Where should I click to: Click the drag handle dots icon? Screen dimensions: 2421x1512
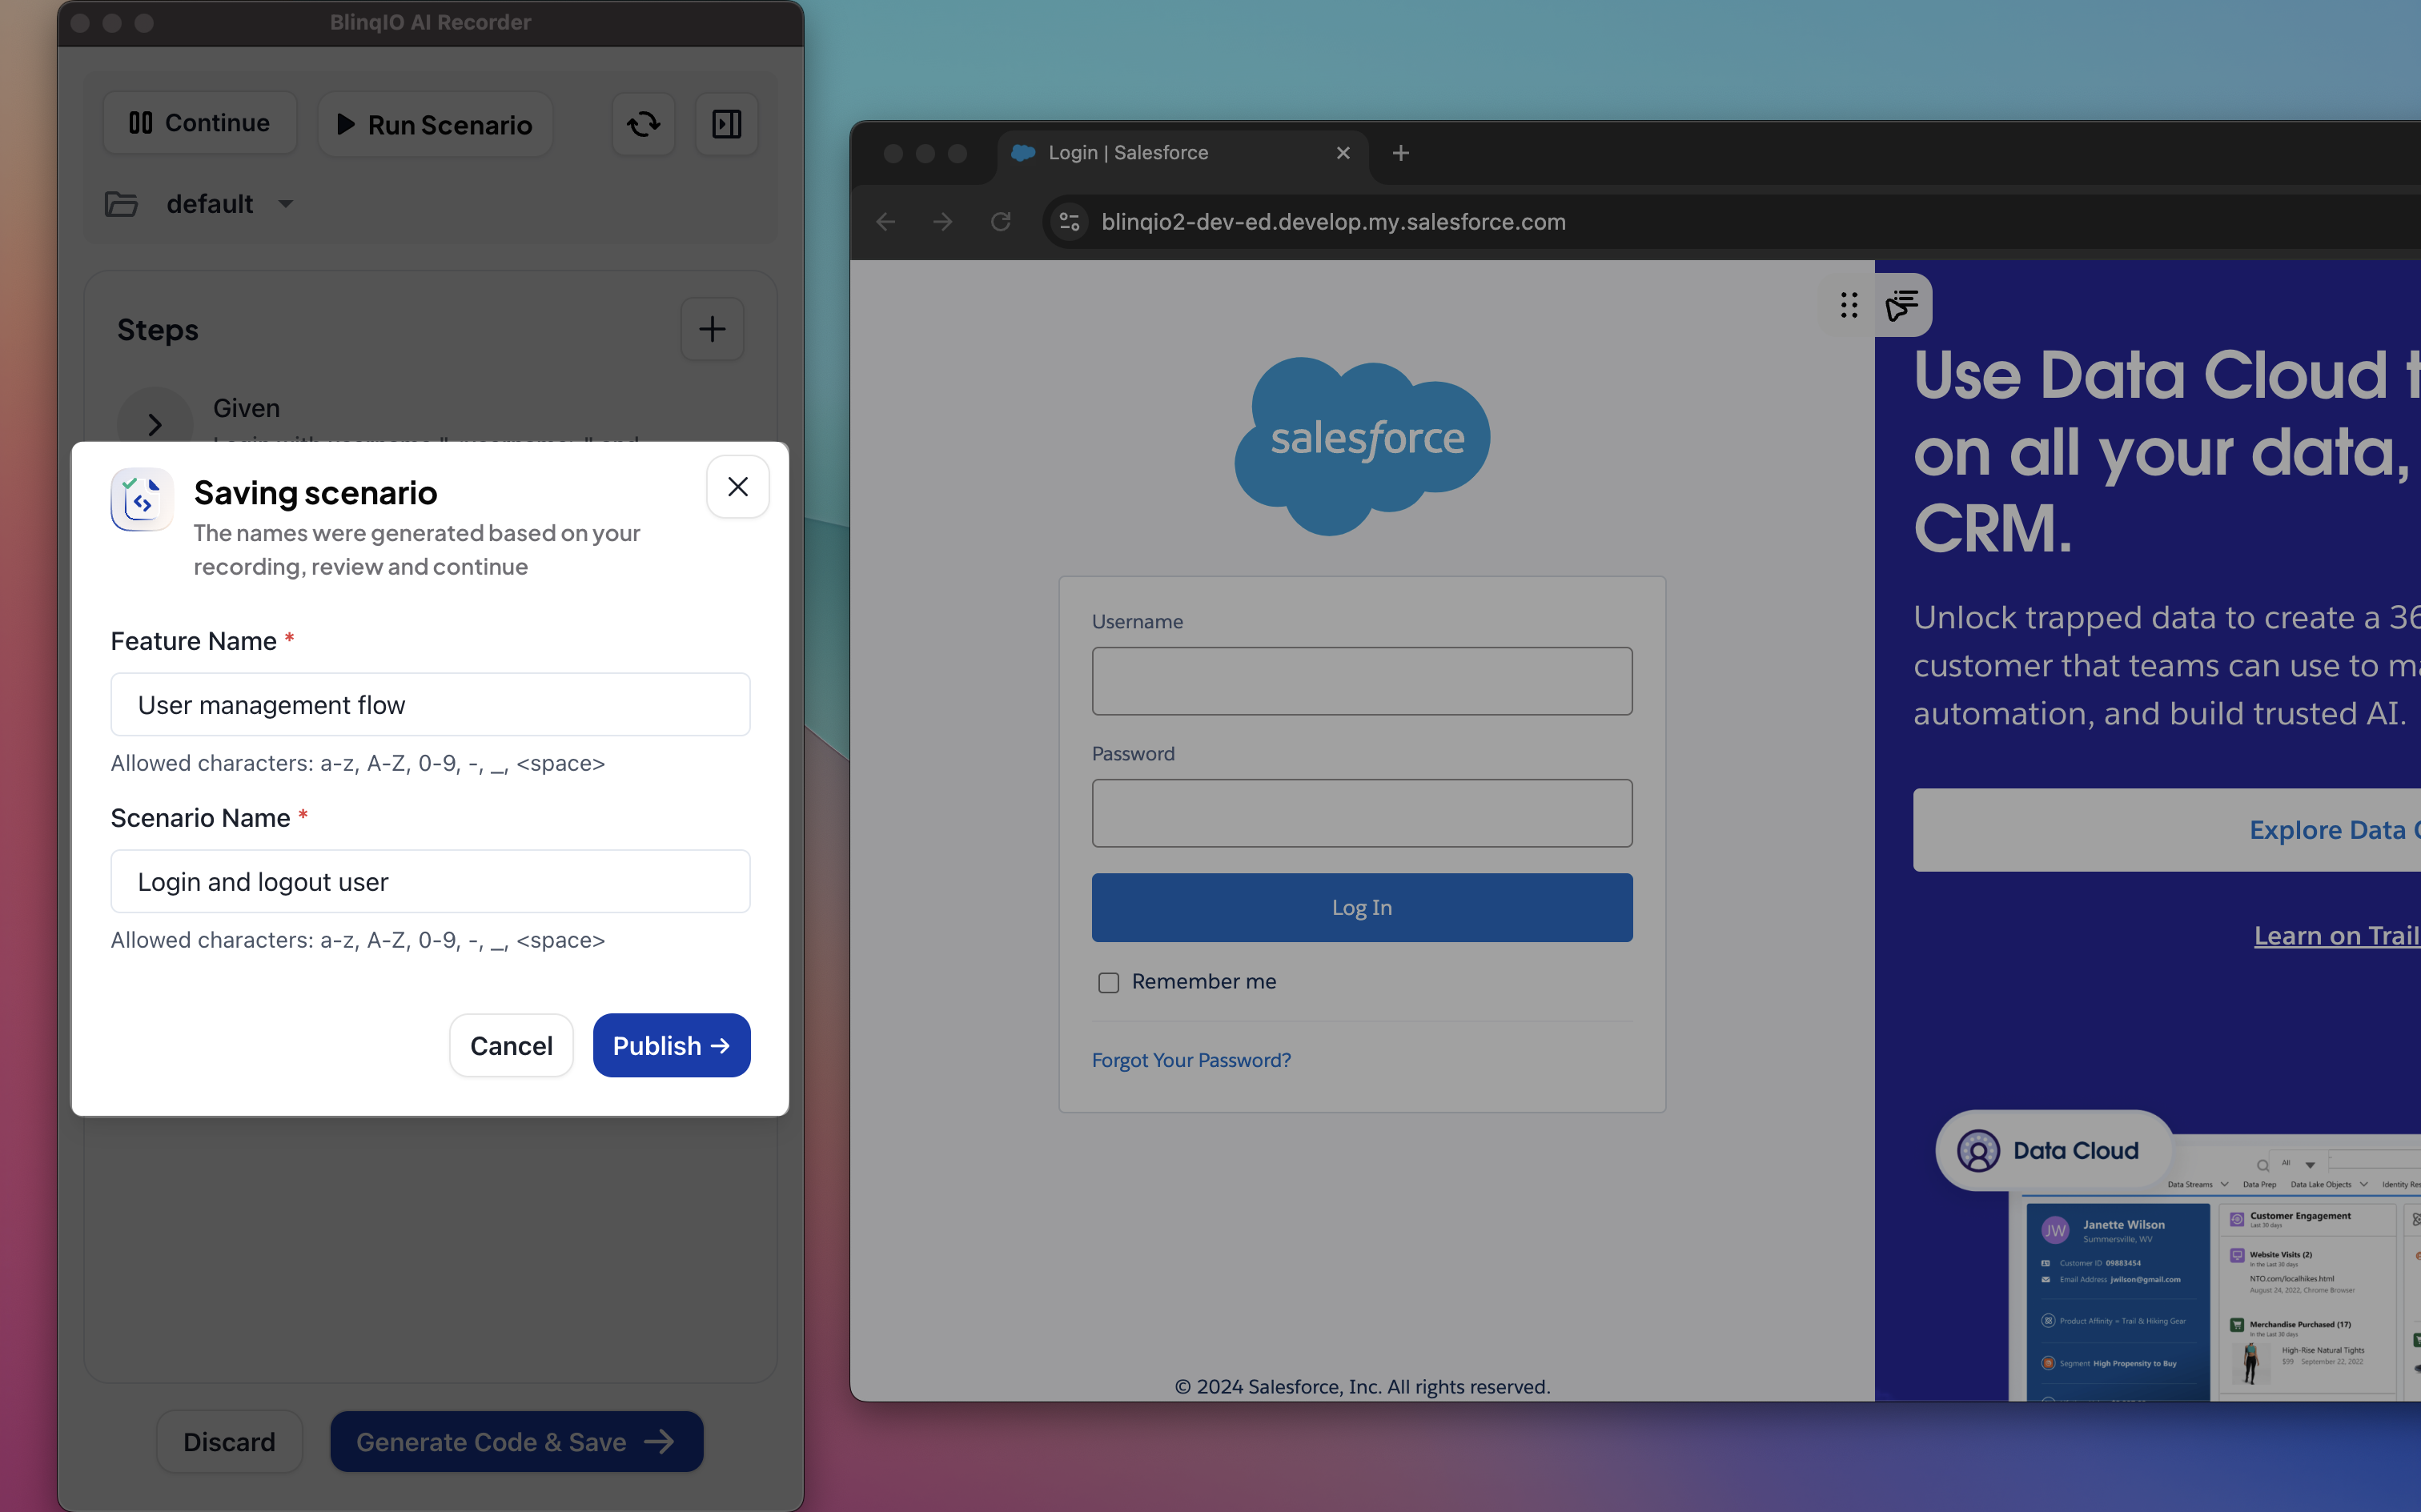point(1849,305)
